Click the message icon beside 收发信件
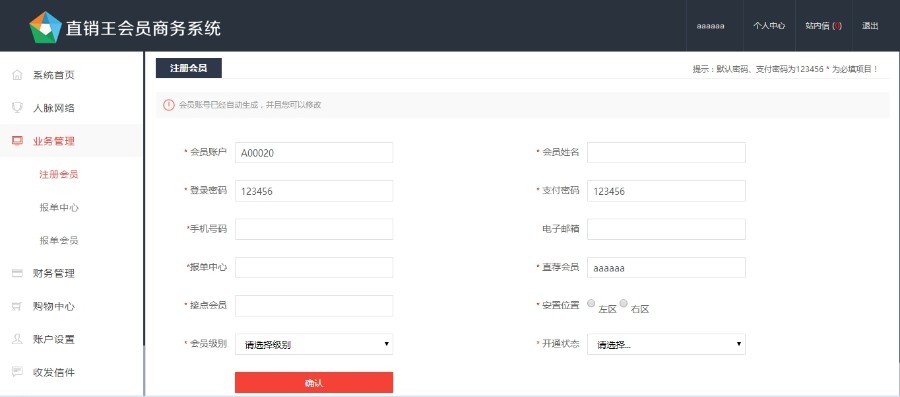Image resolution: width=900 pixels, height=397 pixels. [x=17, y=372]
